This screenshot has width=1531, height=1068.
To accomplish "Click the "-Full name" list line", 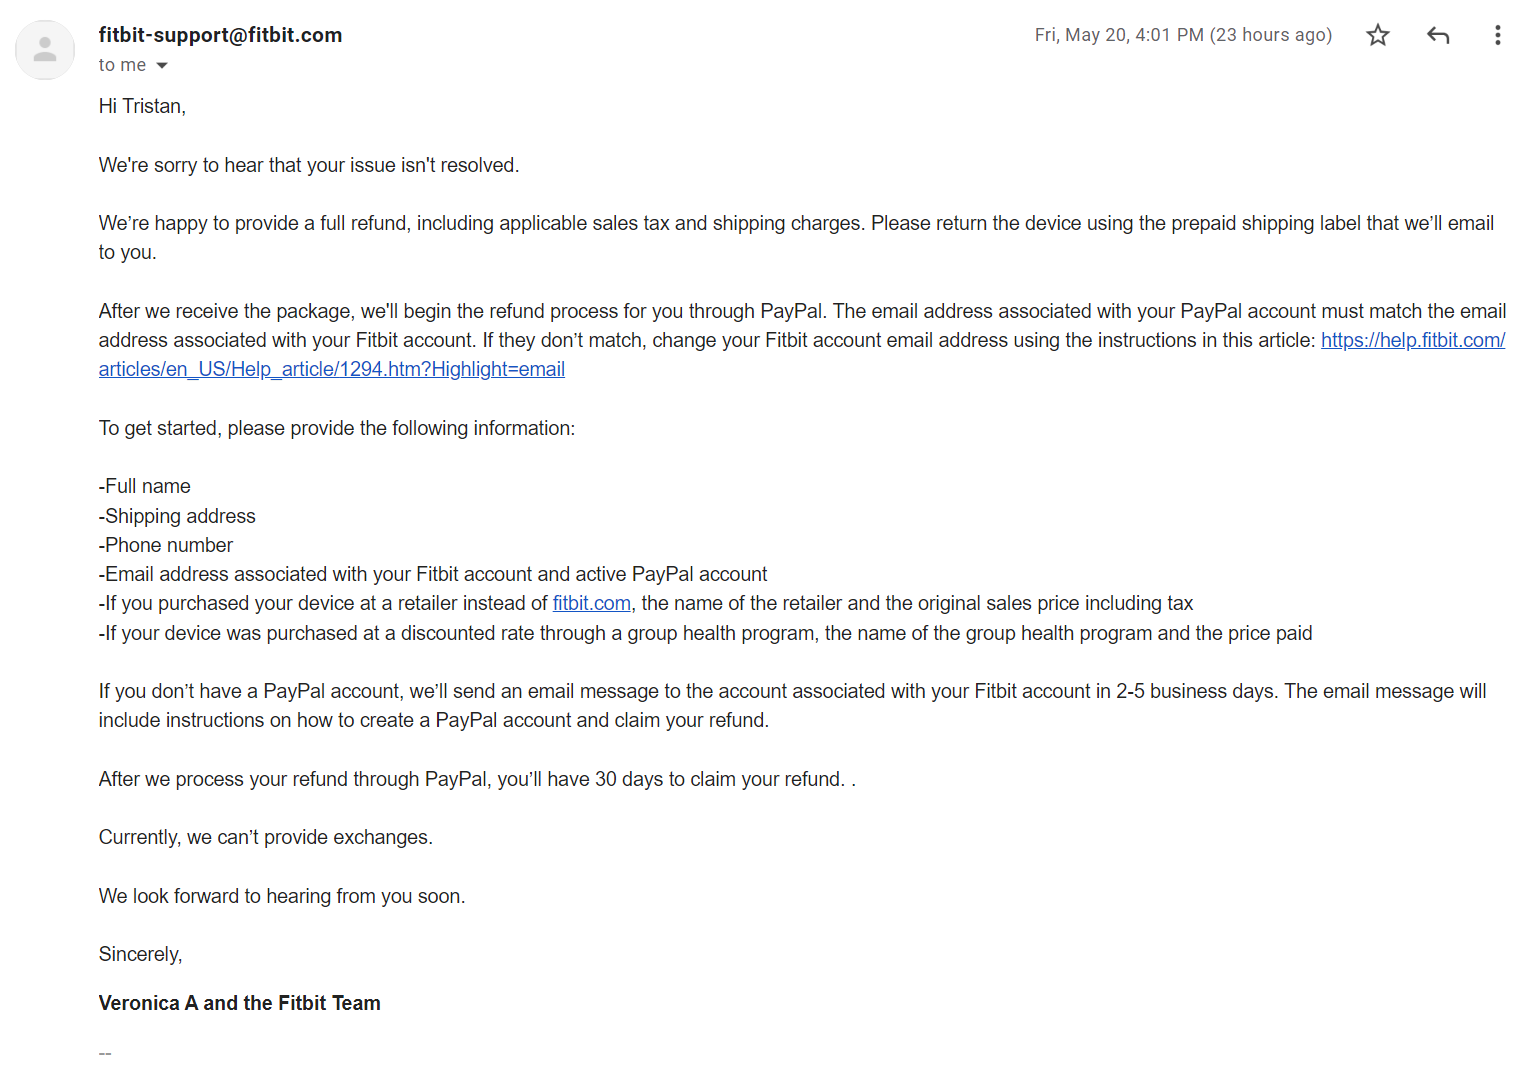I will [145, 486].
